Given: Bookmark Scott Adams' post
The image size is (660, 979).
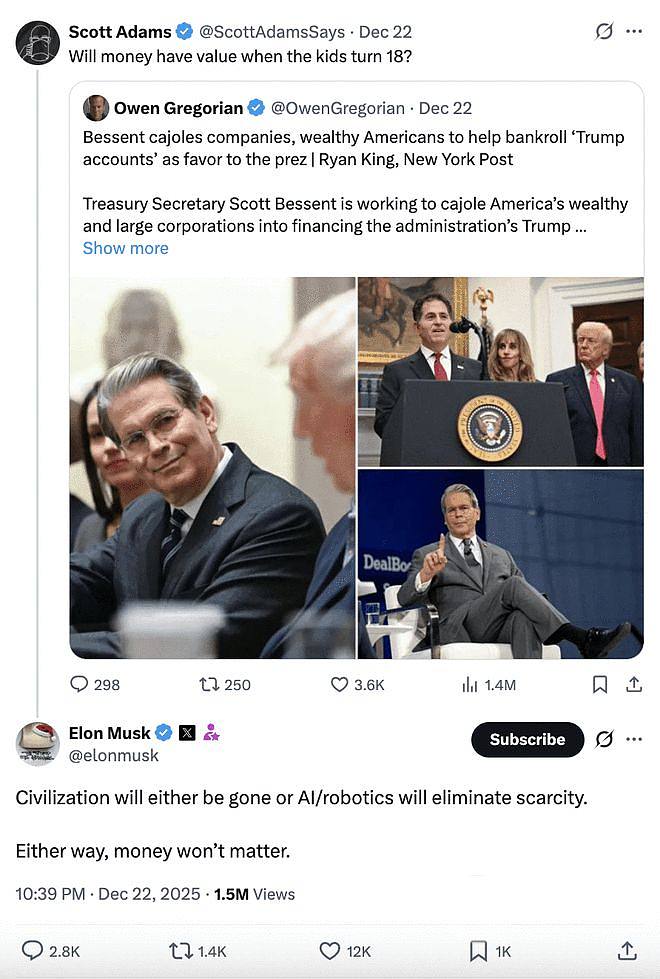Looking at the screenshot, I should (x=600, y=684).
